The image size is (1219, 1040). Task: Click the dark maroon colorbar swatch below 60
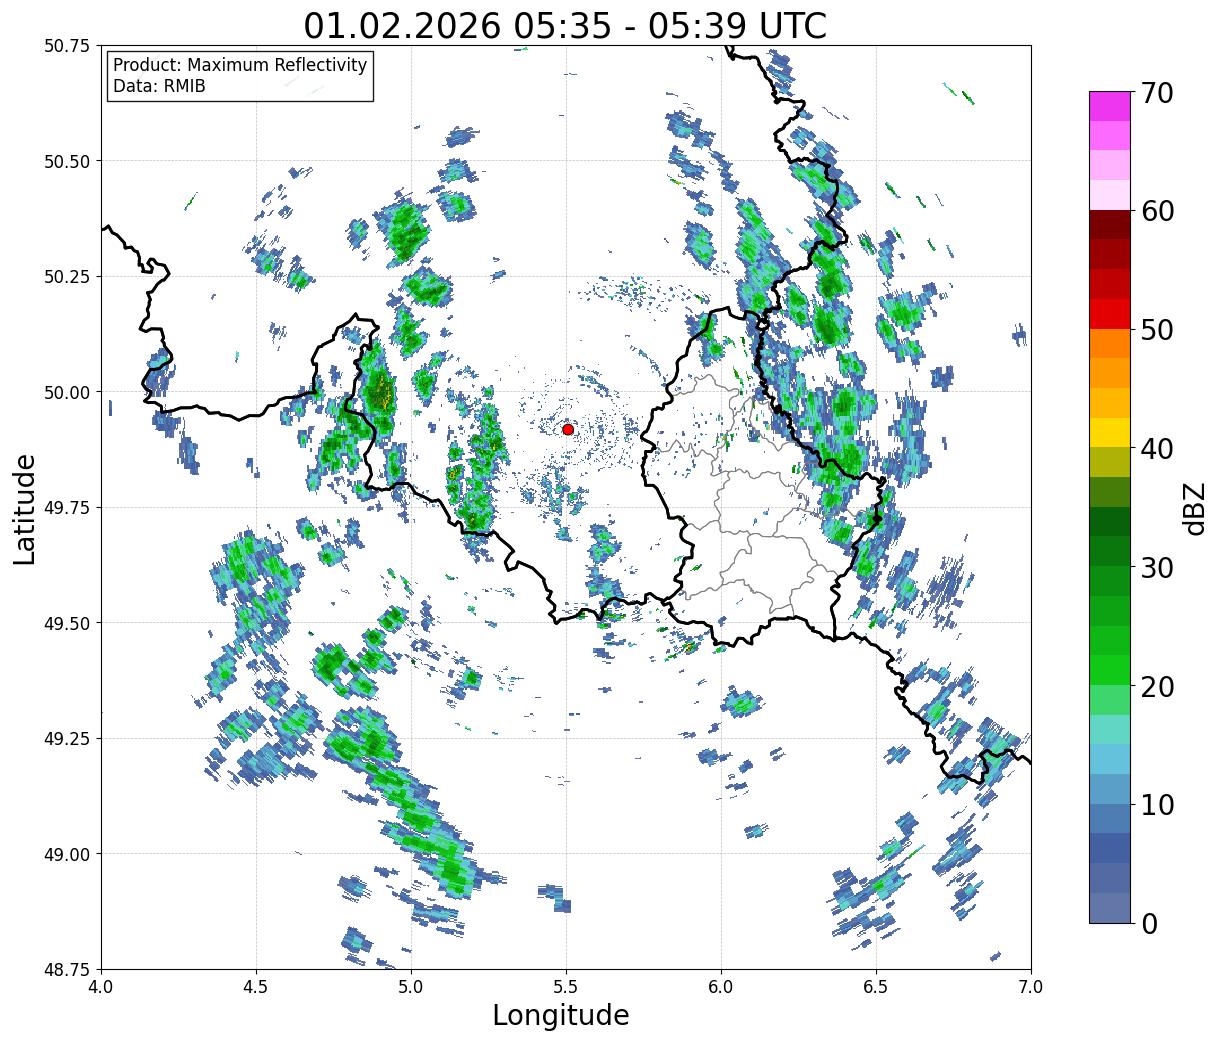point(1110,225)
